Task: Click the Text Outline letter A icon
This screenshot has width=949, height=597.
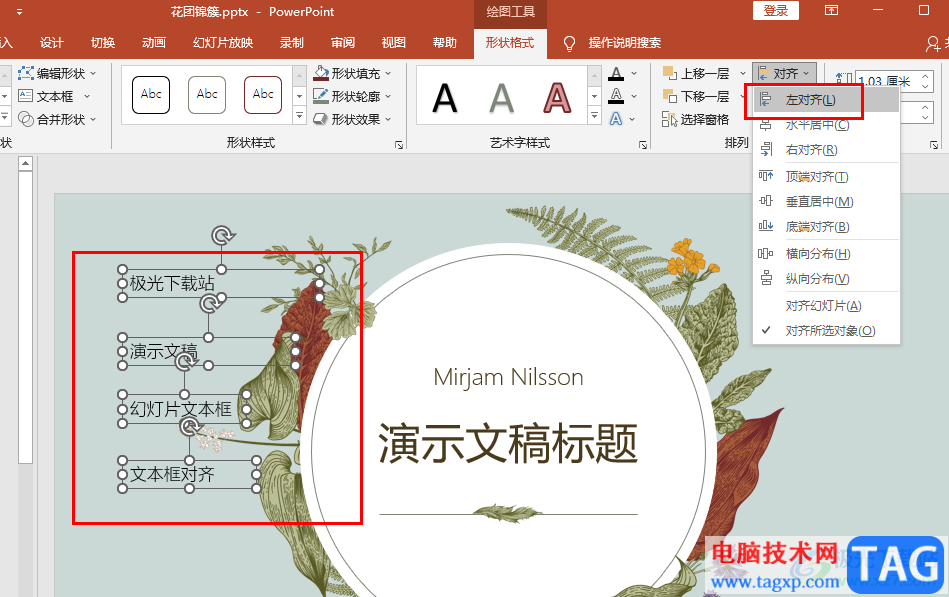Action: [616, 96]
